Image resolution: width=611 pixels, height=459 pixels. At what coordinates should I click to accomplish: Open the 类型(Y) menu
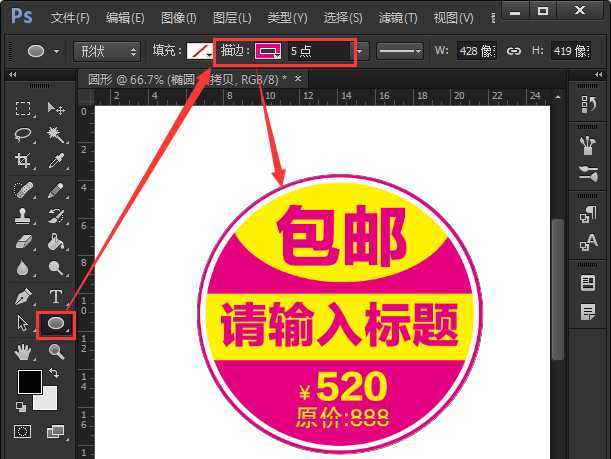point(287,18)
